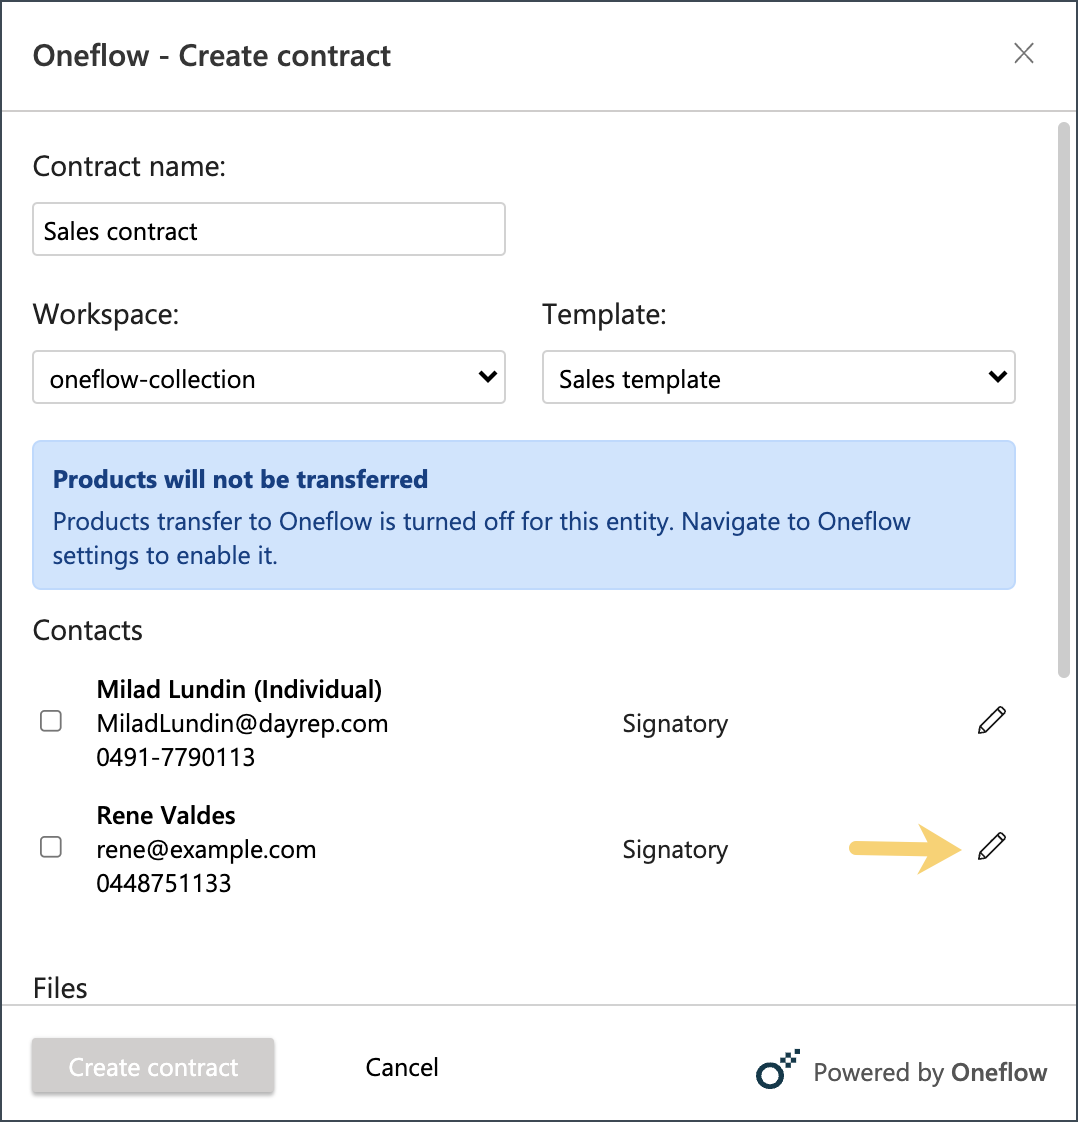This screenshot has width=1078, height=1122.
Task: Click the Cancel button
Action: pyautogui.click(x=401, y=1067)
